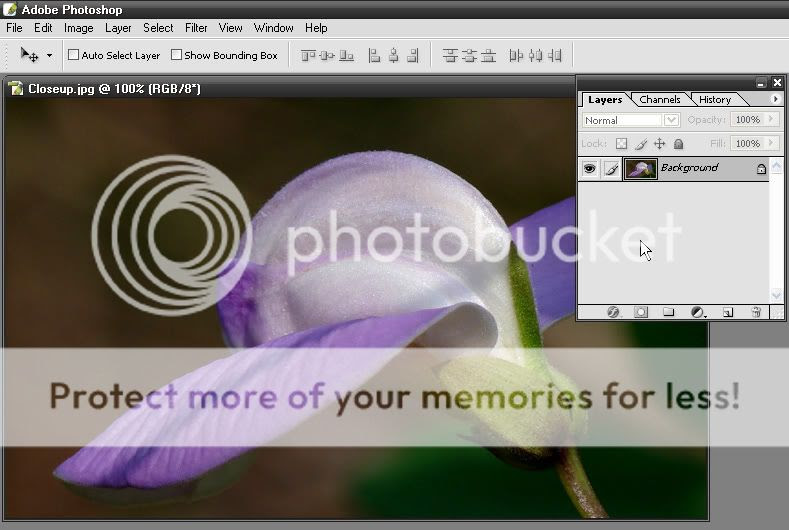Click the Adobe Photoshop application icon

pyautogui.click(x=10, y=9)
